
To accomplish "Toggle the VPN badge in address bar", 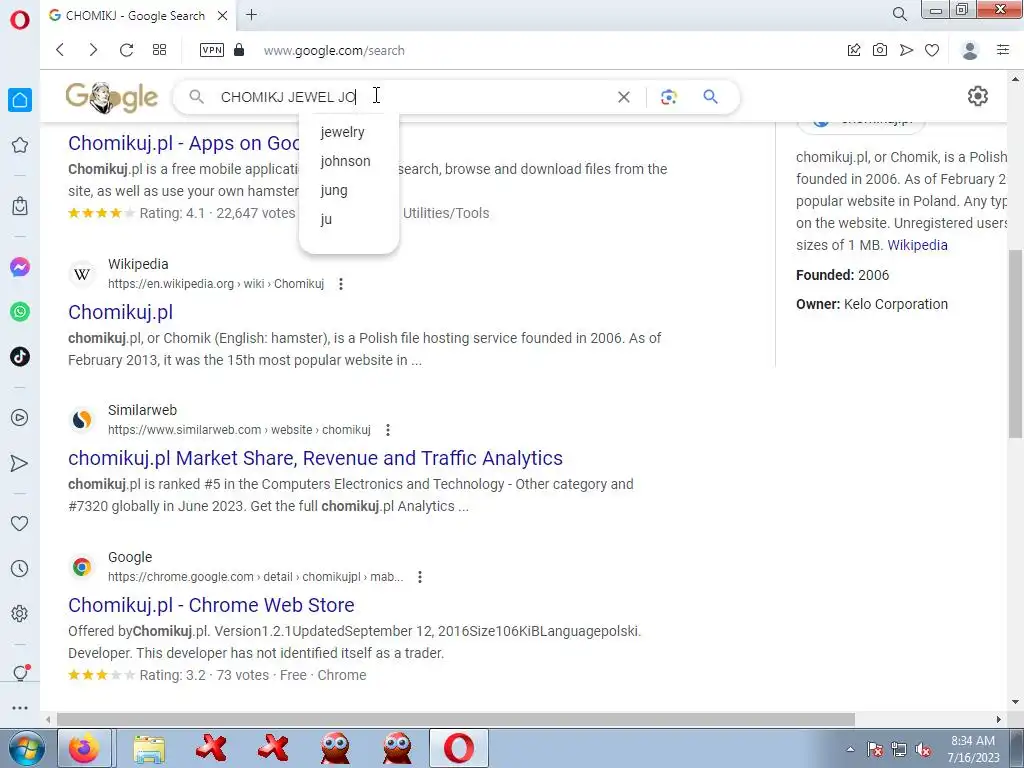I will 212,50.
